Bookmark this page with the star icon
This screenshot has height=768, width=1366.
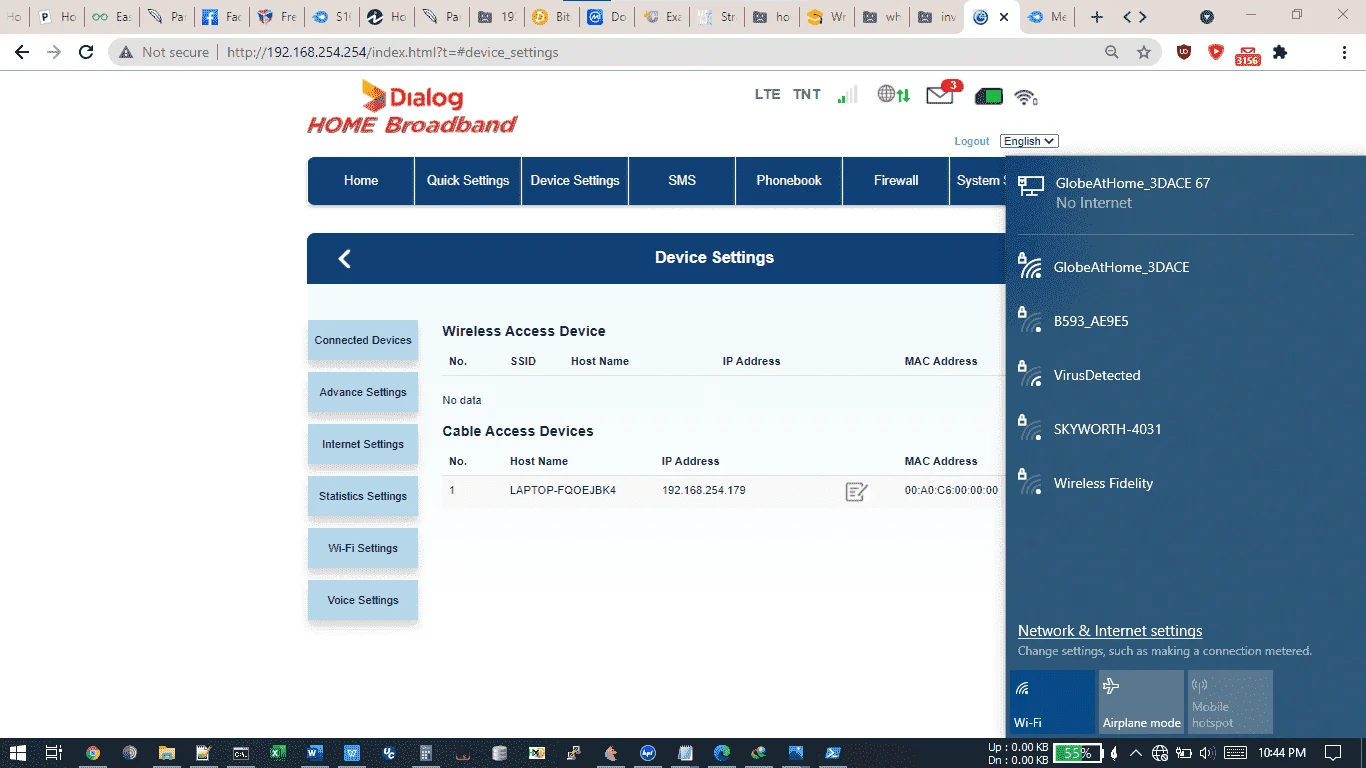[1144, 52]
